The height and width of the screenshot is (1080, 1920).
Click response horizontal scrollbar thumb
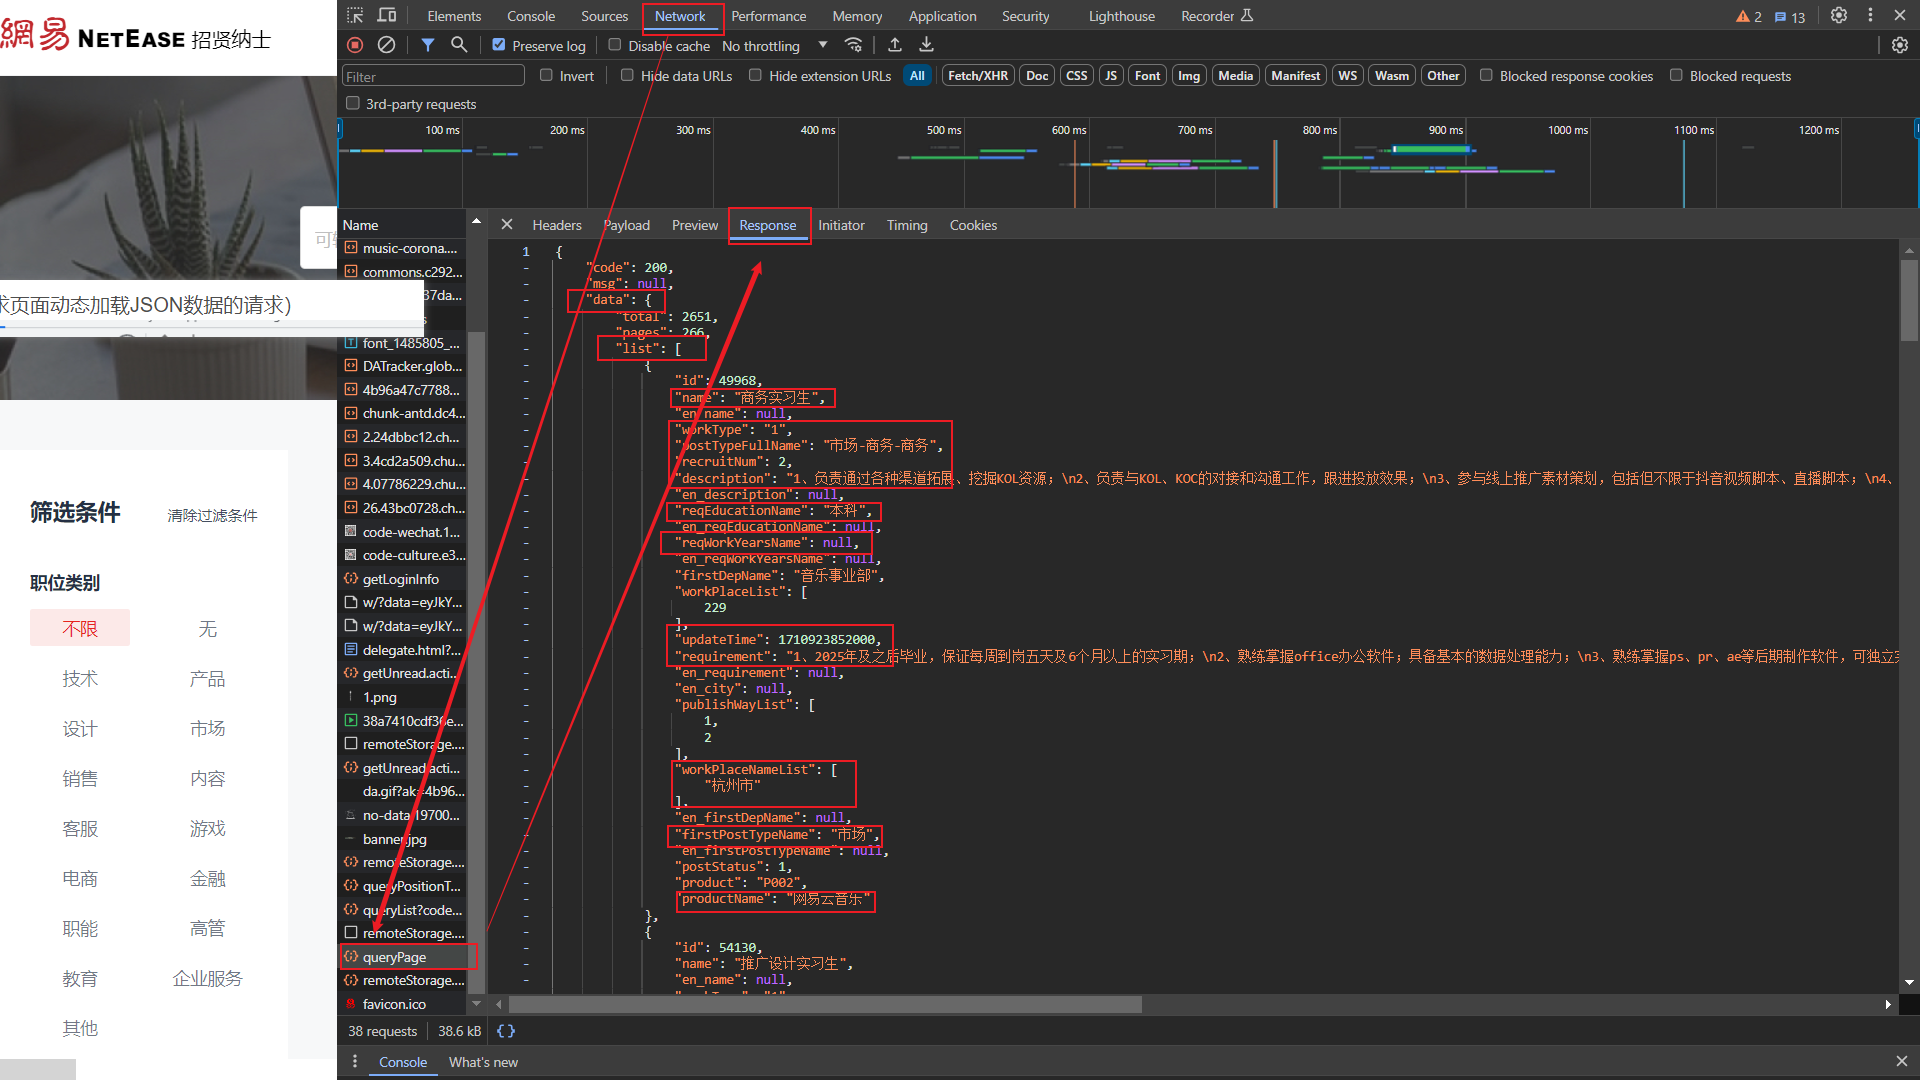pos(825,1004)
